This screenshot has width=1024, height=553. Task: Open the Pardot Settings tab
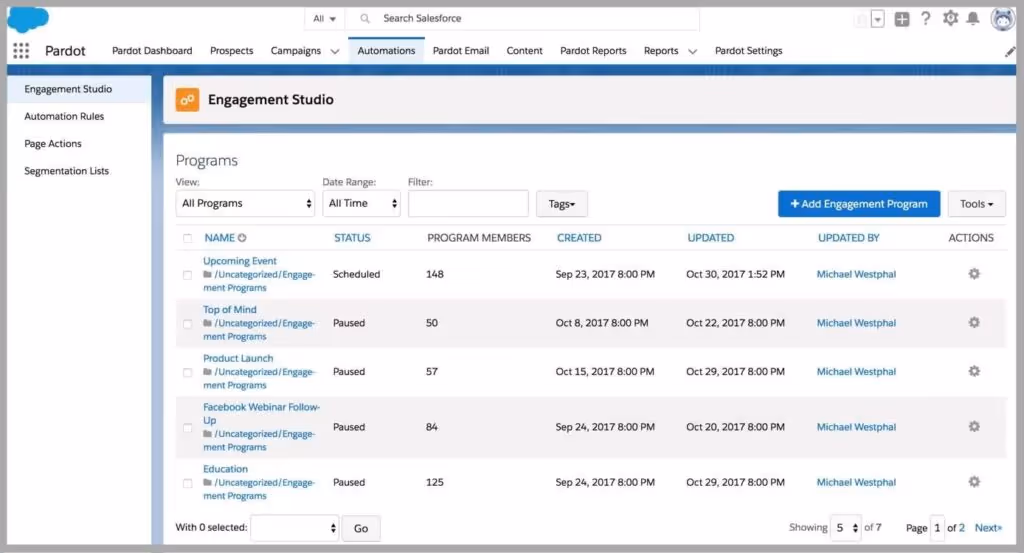coord(748,50)
